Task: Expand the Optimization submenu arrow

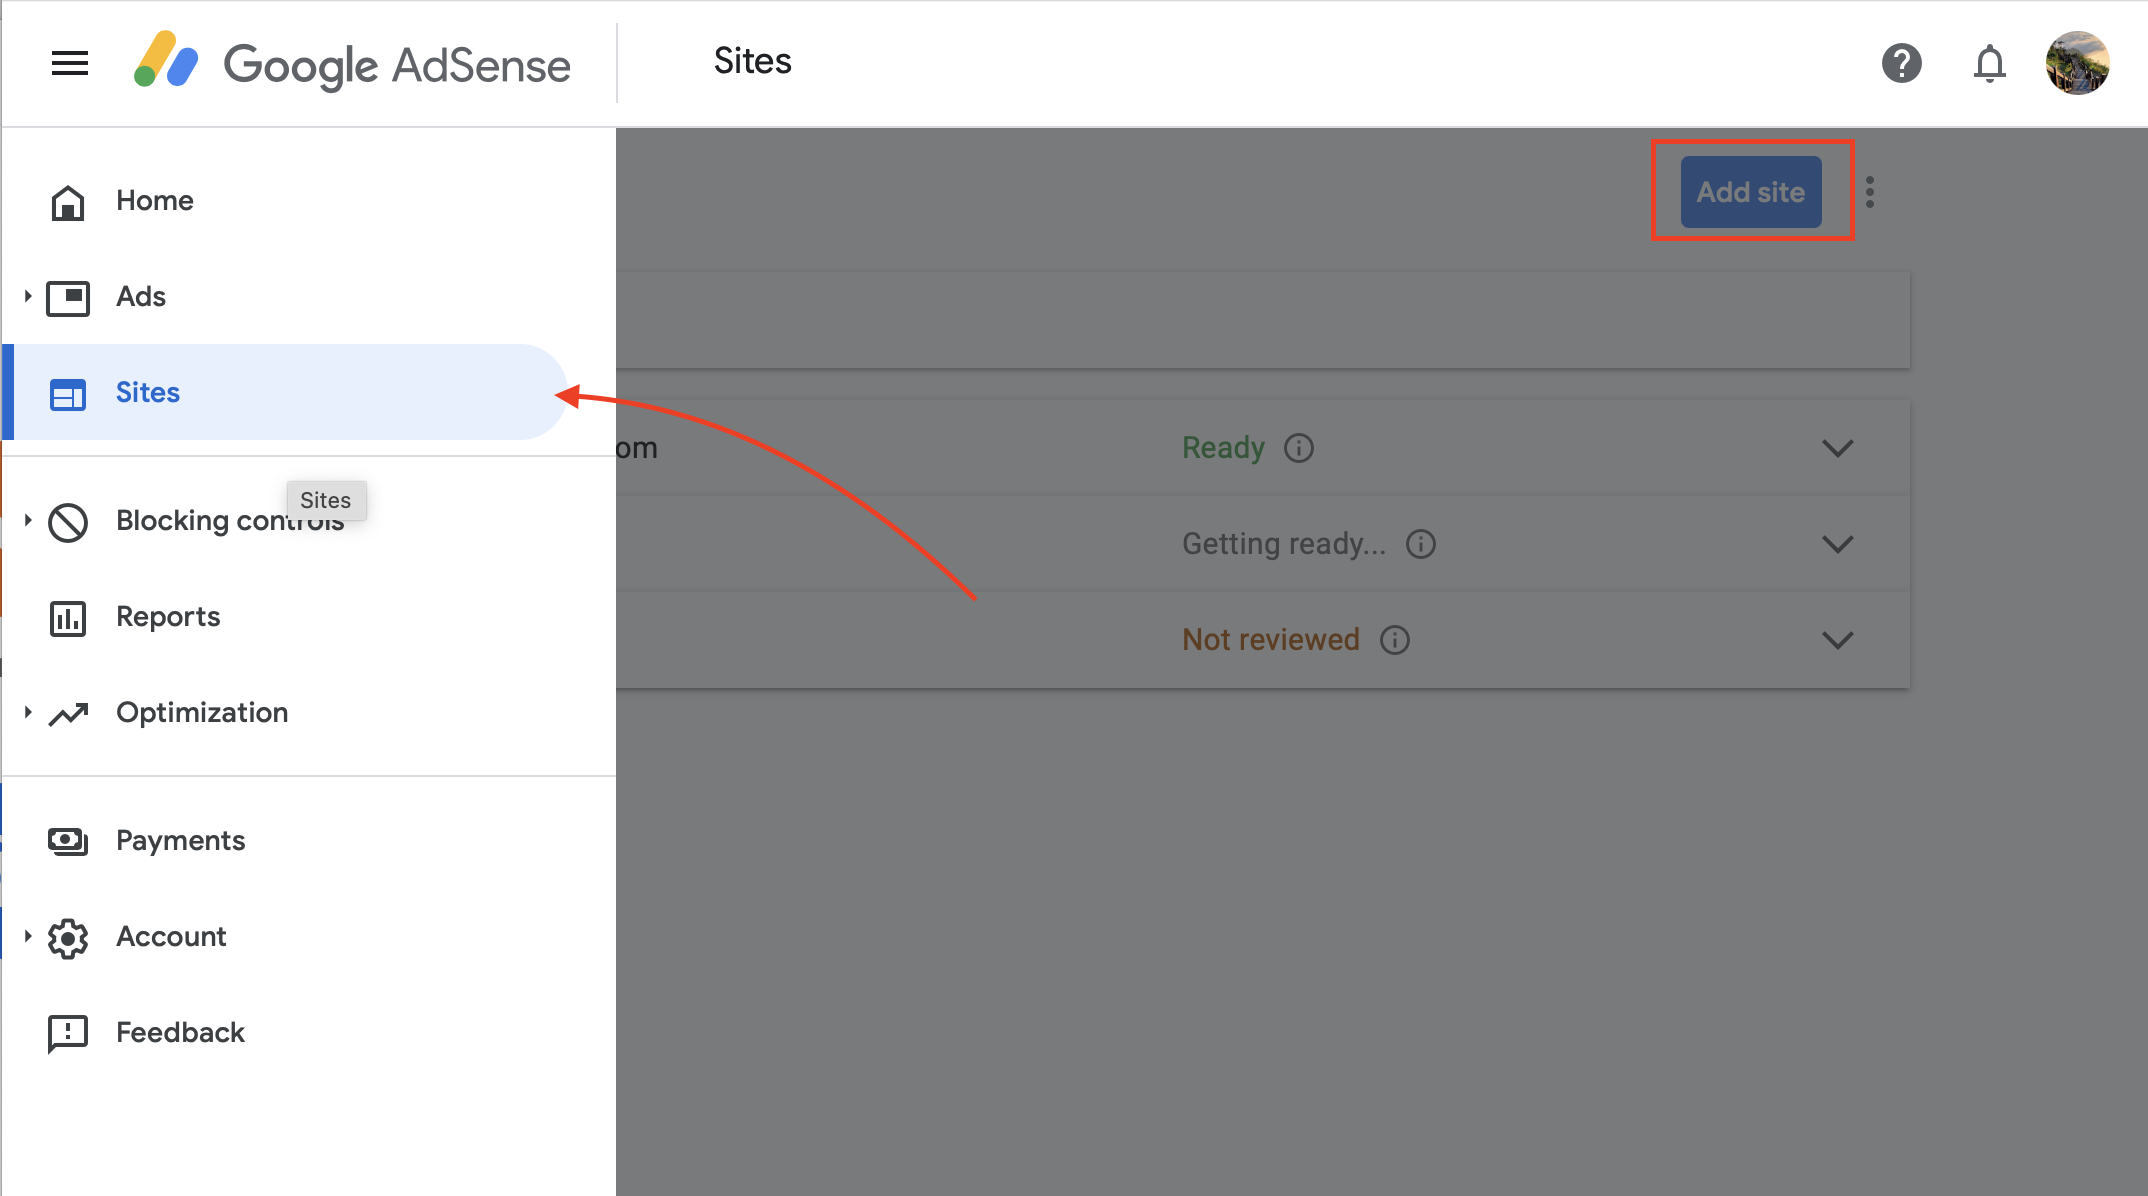Action: [28, 712]
